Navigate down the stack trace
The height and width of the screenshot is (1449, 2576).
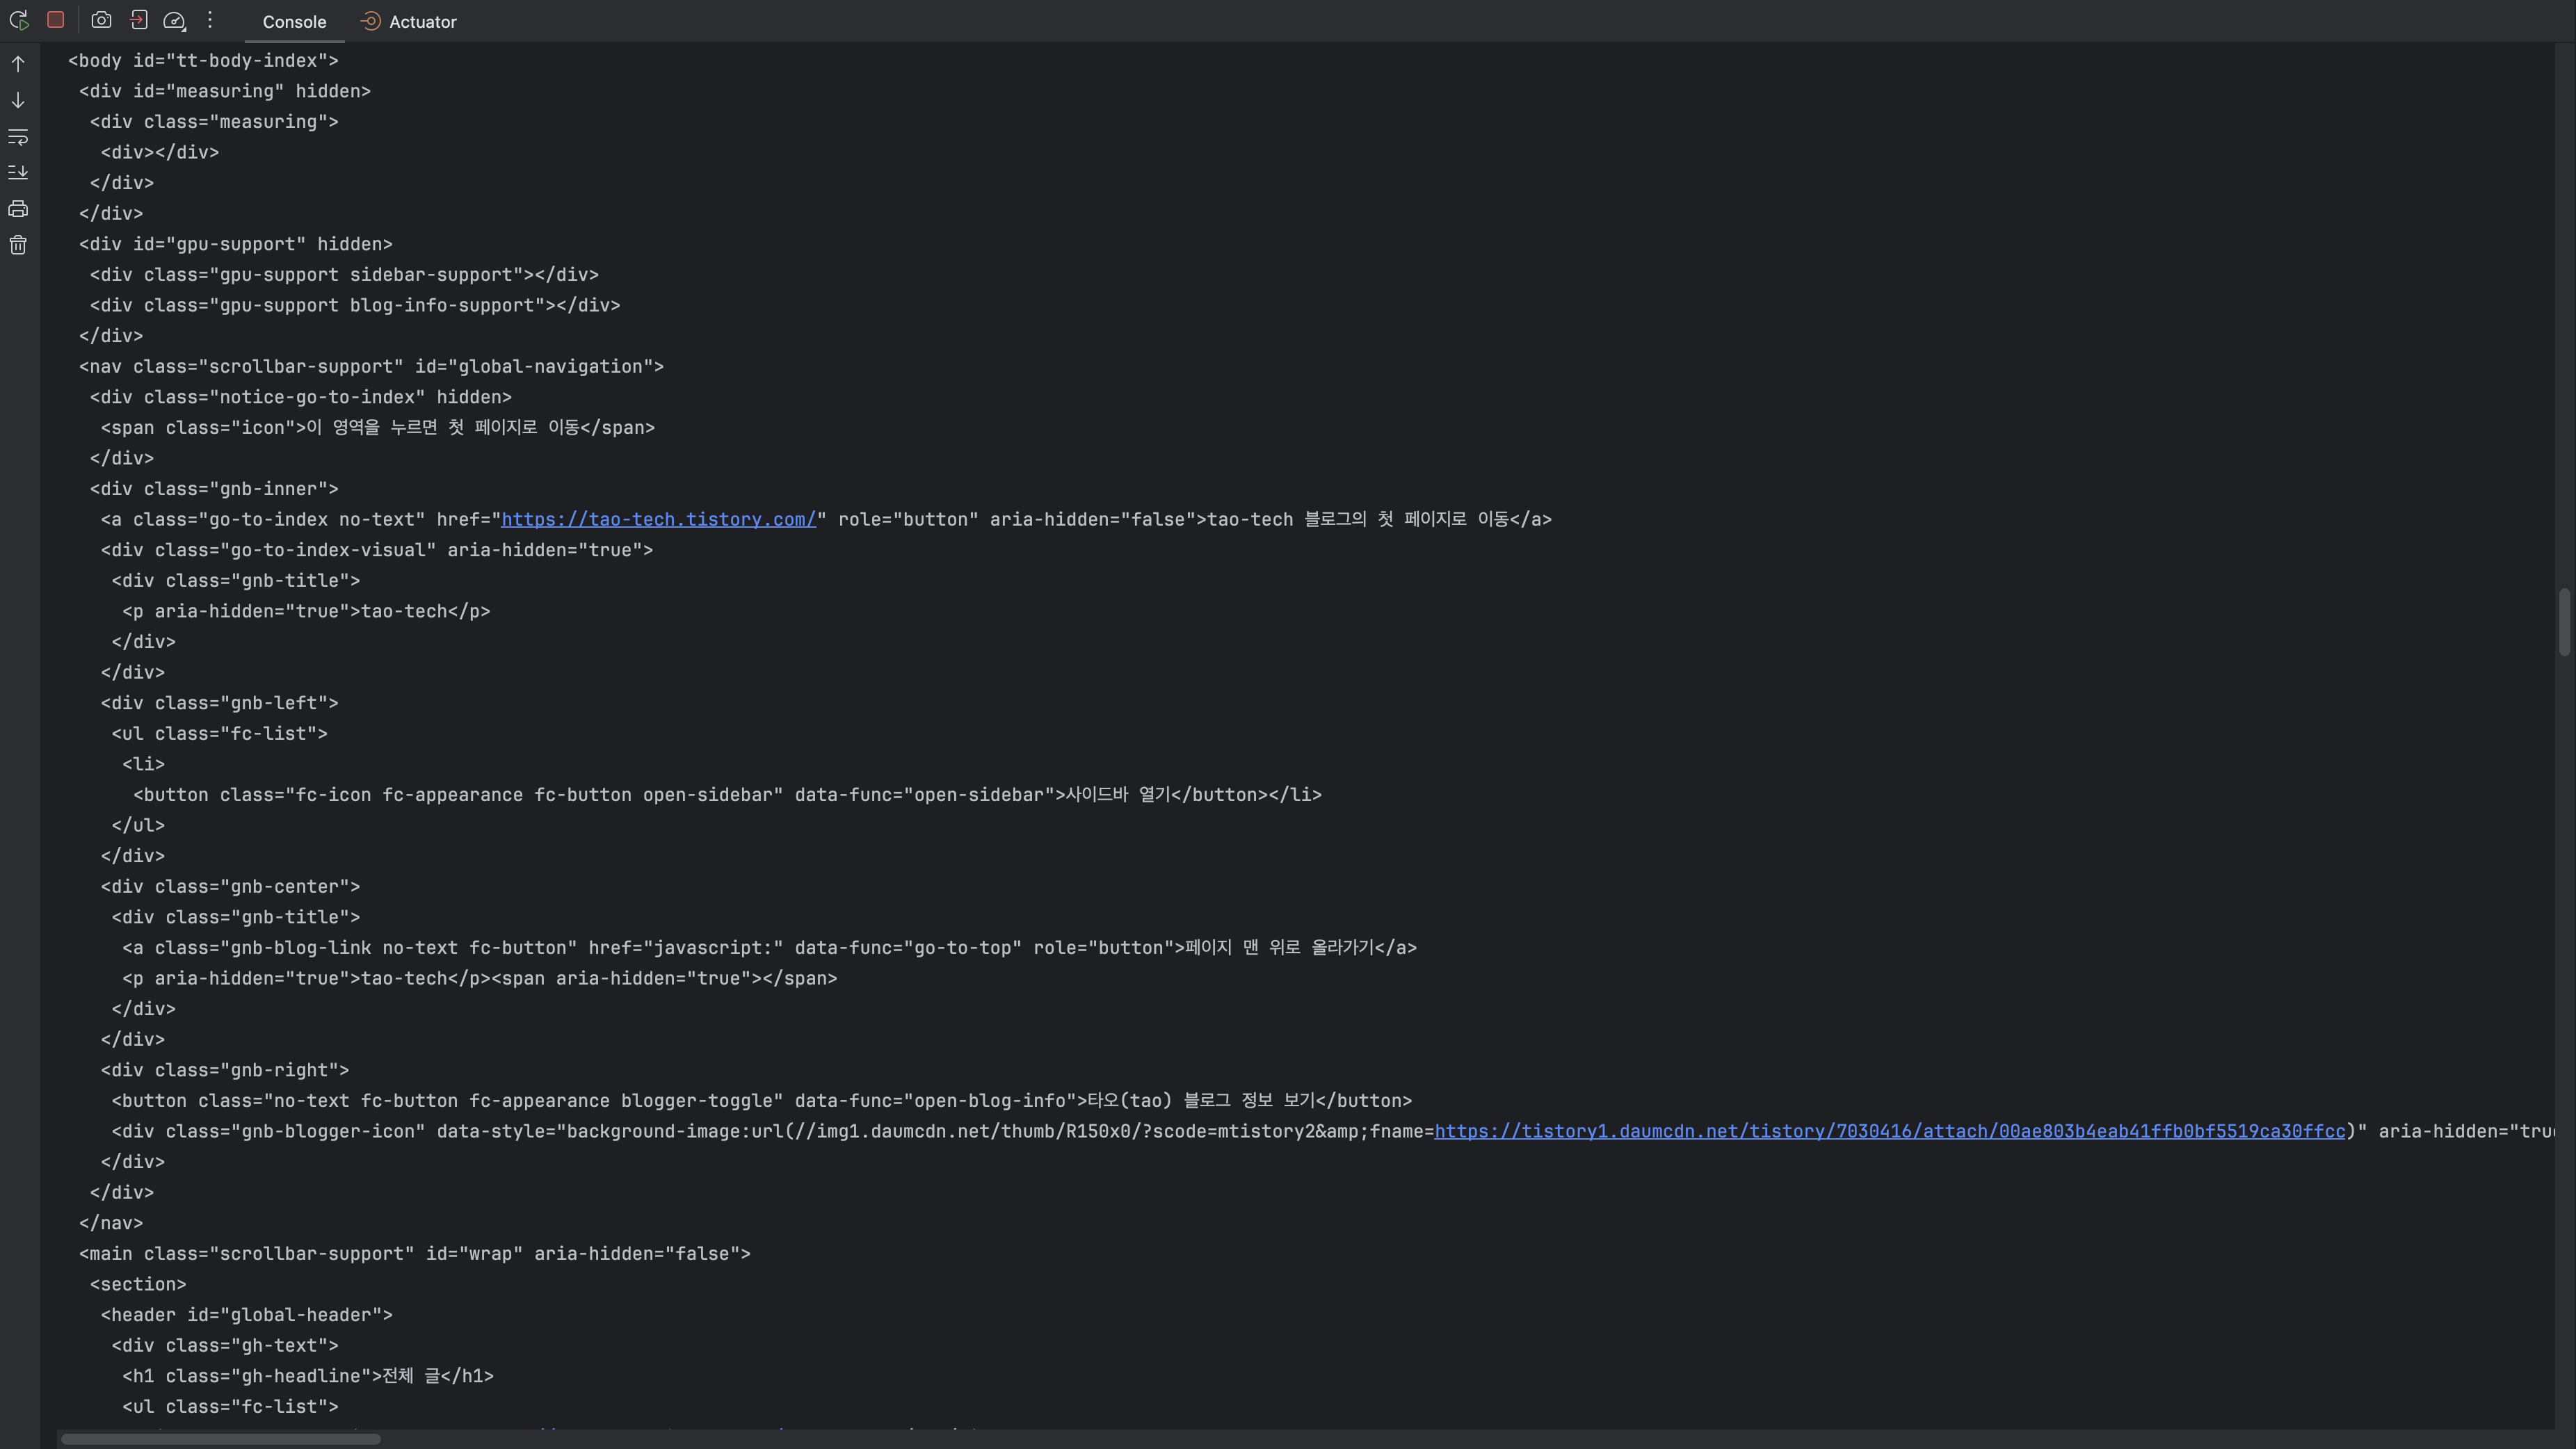[18, 100]
